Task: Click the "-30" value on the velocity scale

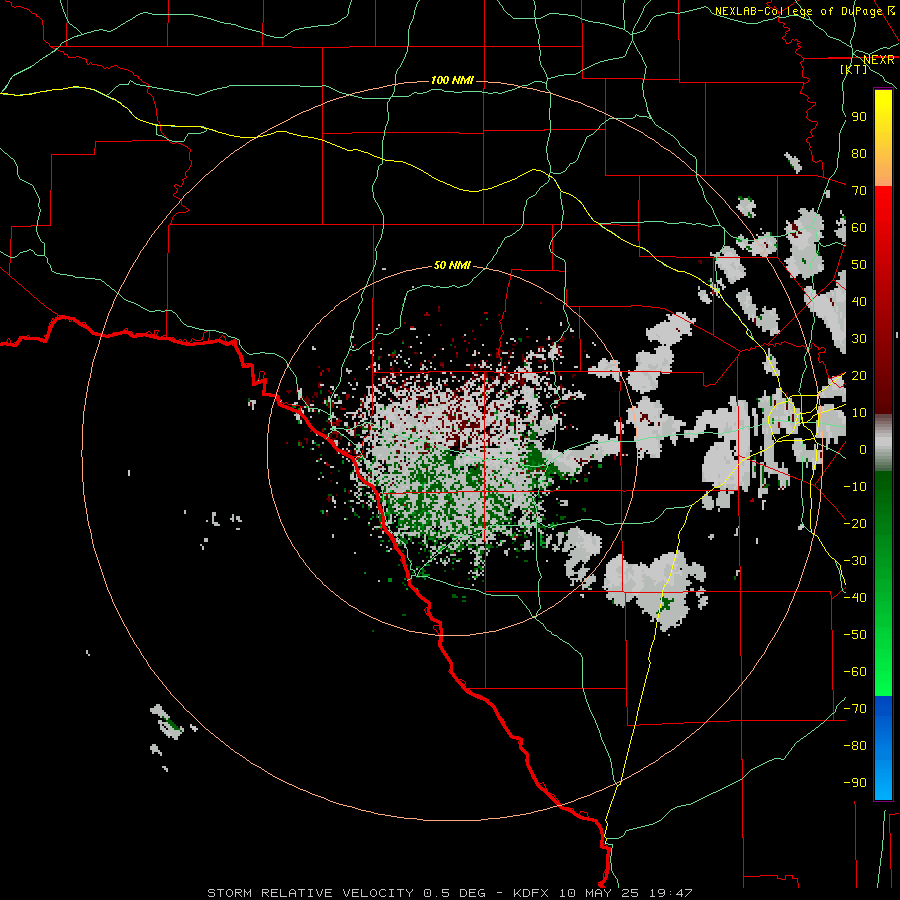Action: pyautogui.click(x=855, y=561)
